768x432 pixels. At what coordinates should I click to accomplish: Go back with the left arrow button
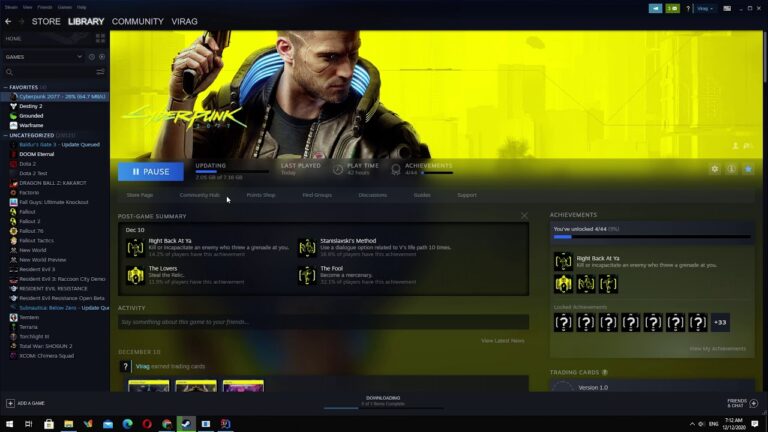click(x=8, y=22)
